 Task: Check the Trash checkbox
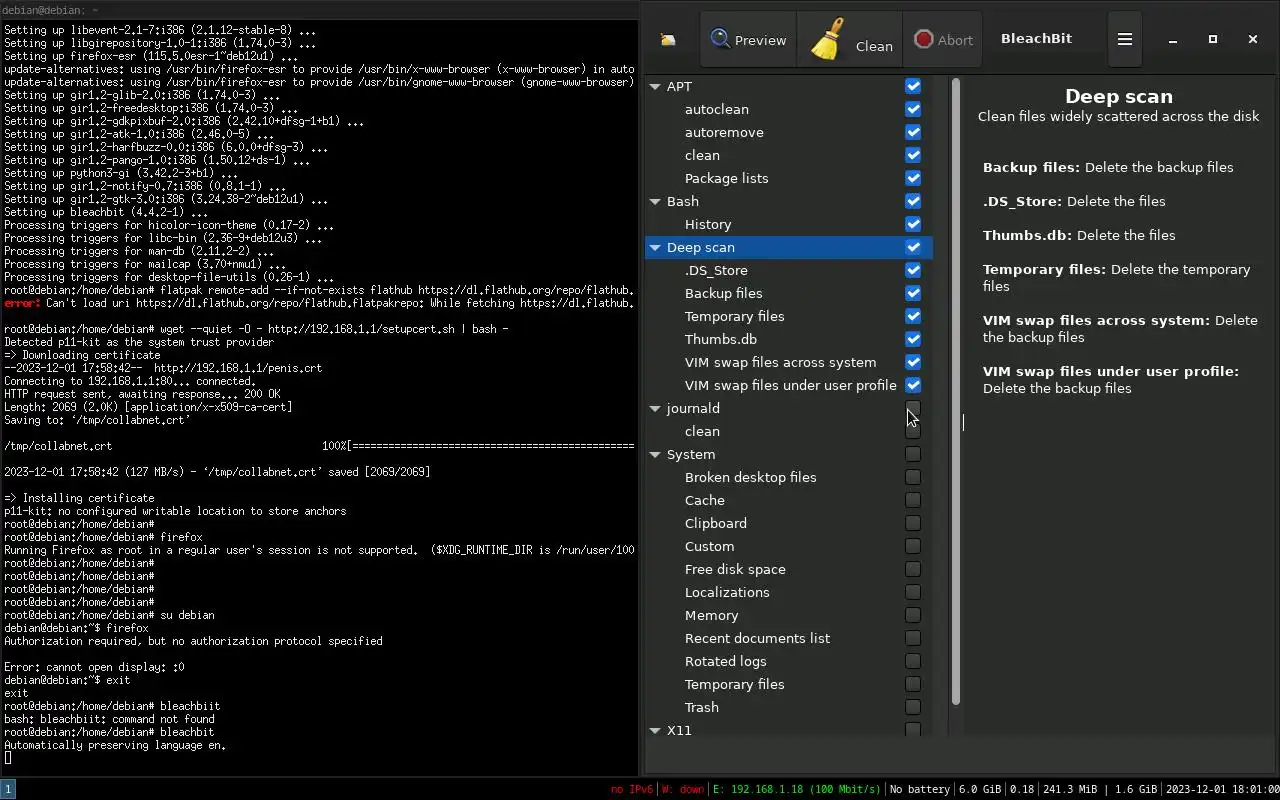[913, 707]
